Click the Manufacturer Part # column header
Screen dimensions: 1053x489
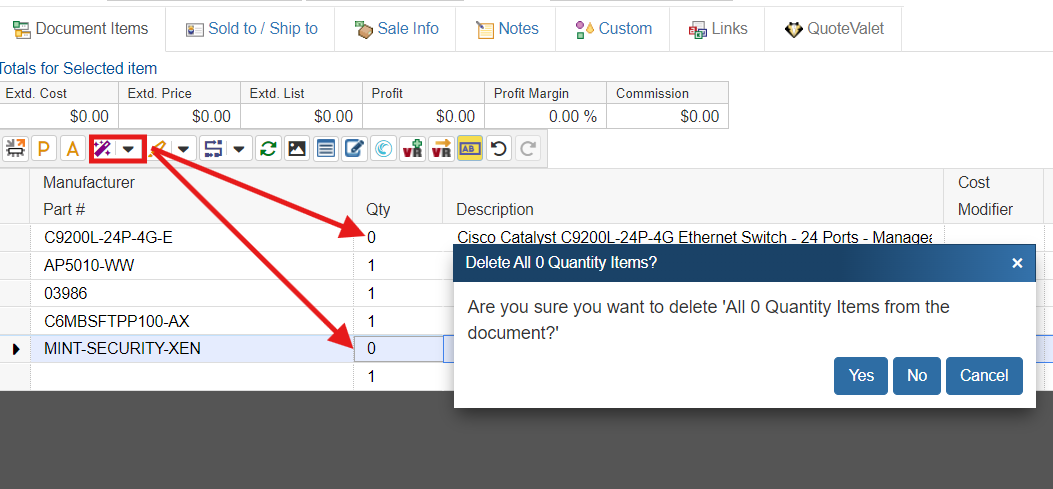[191, 196]
